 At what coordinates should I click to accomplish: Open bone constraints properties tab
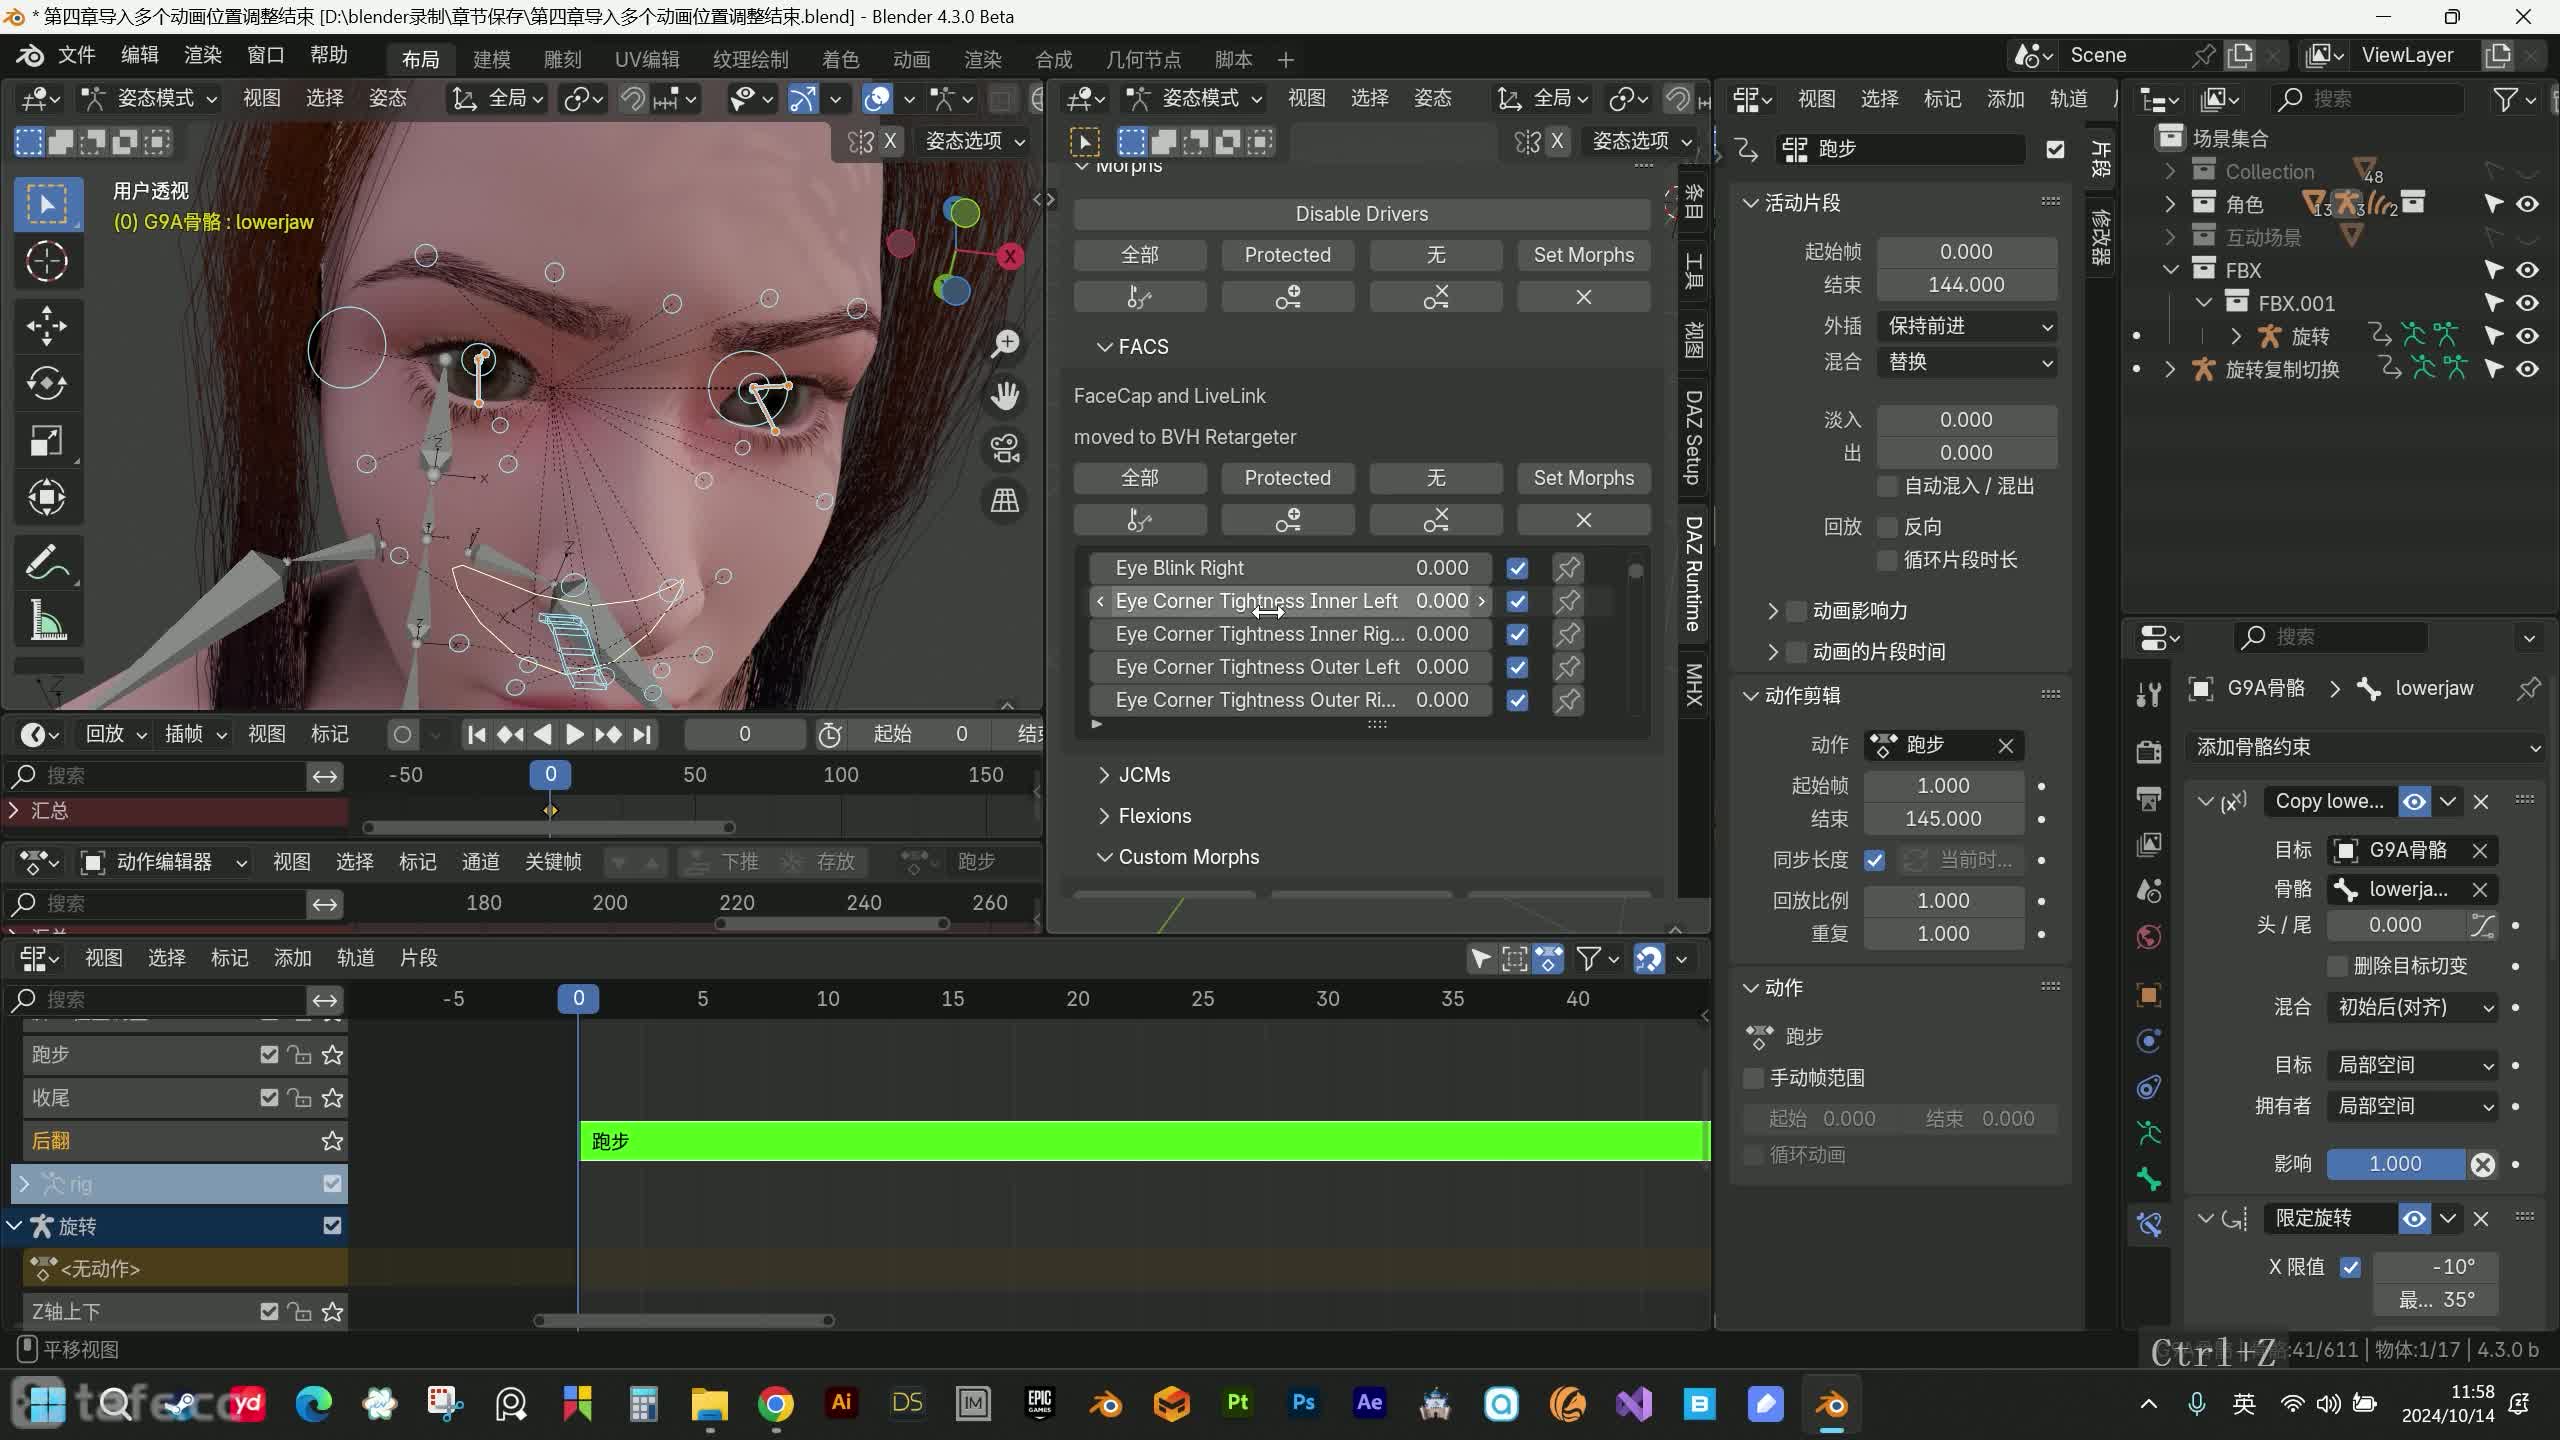pos(2149,1225)
